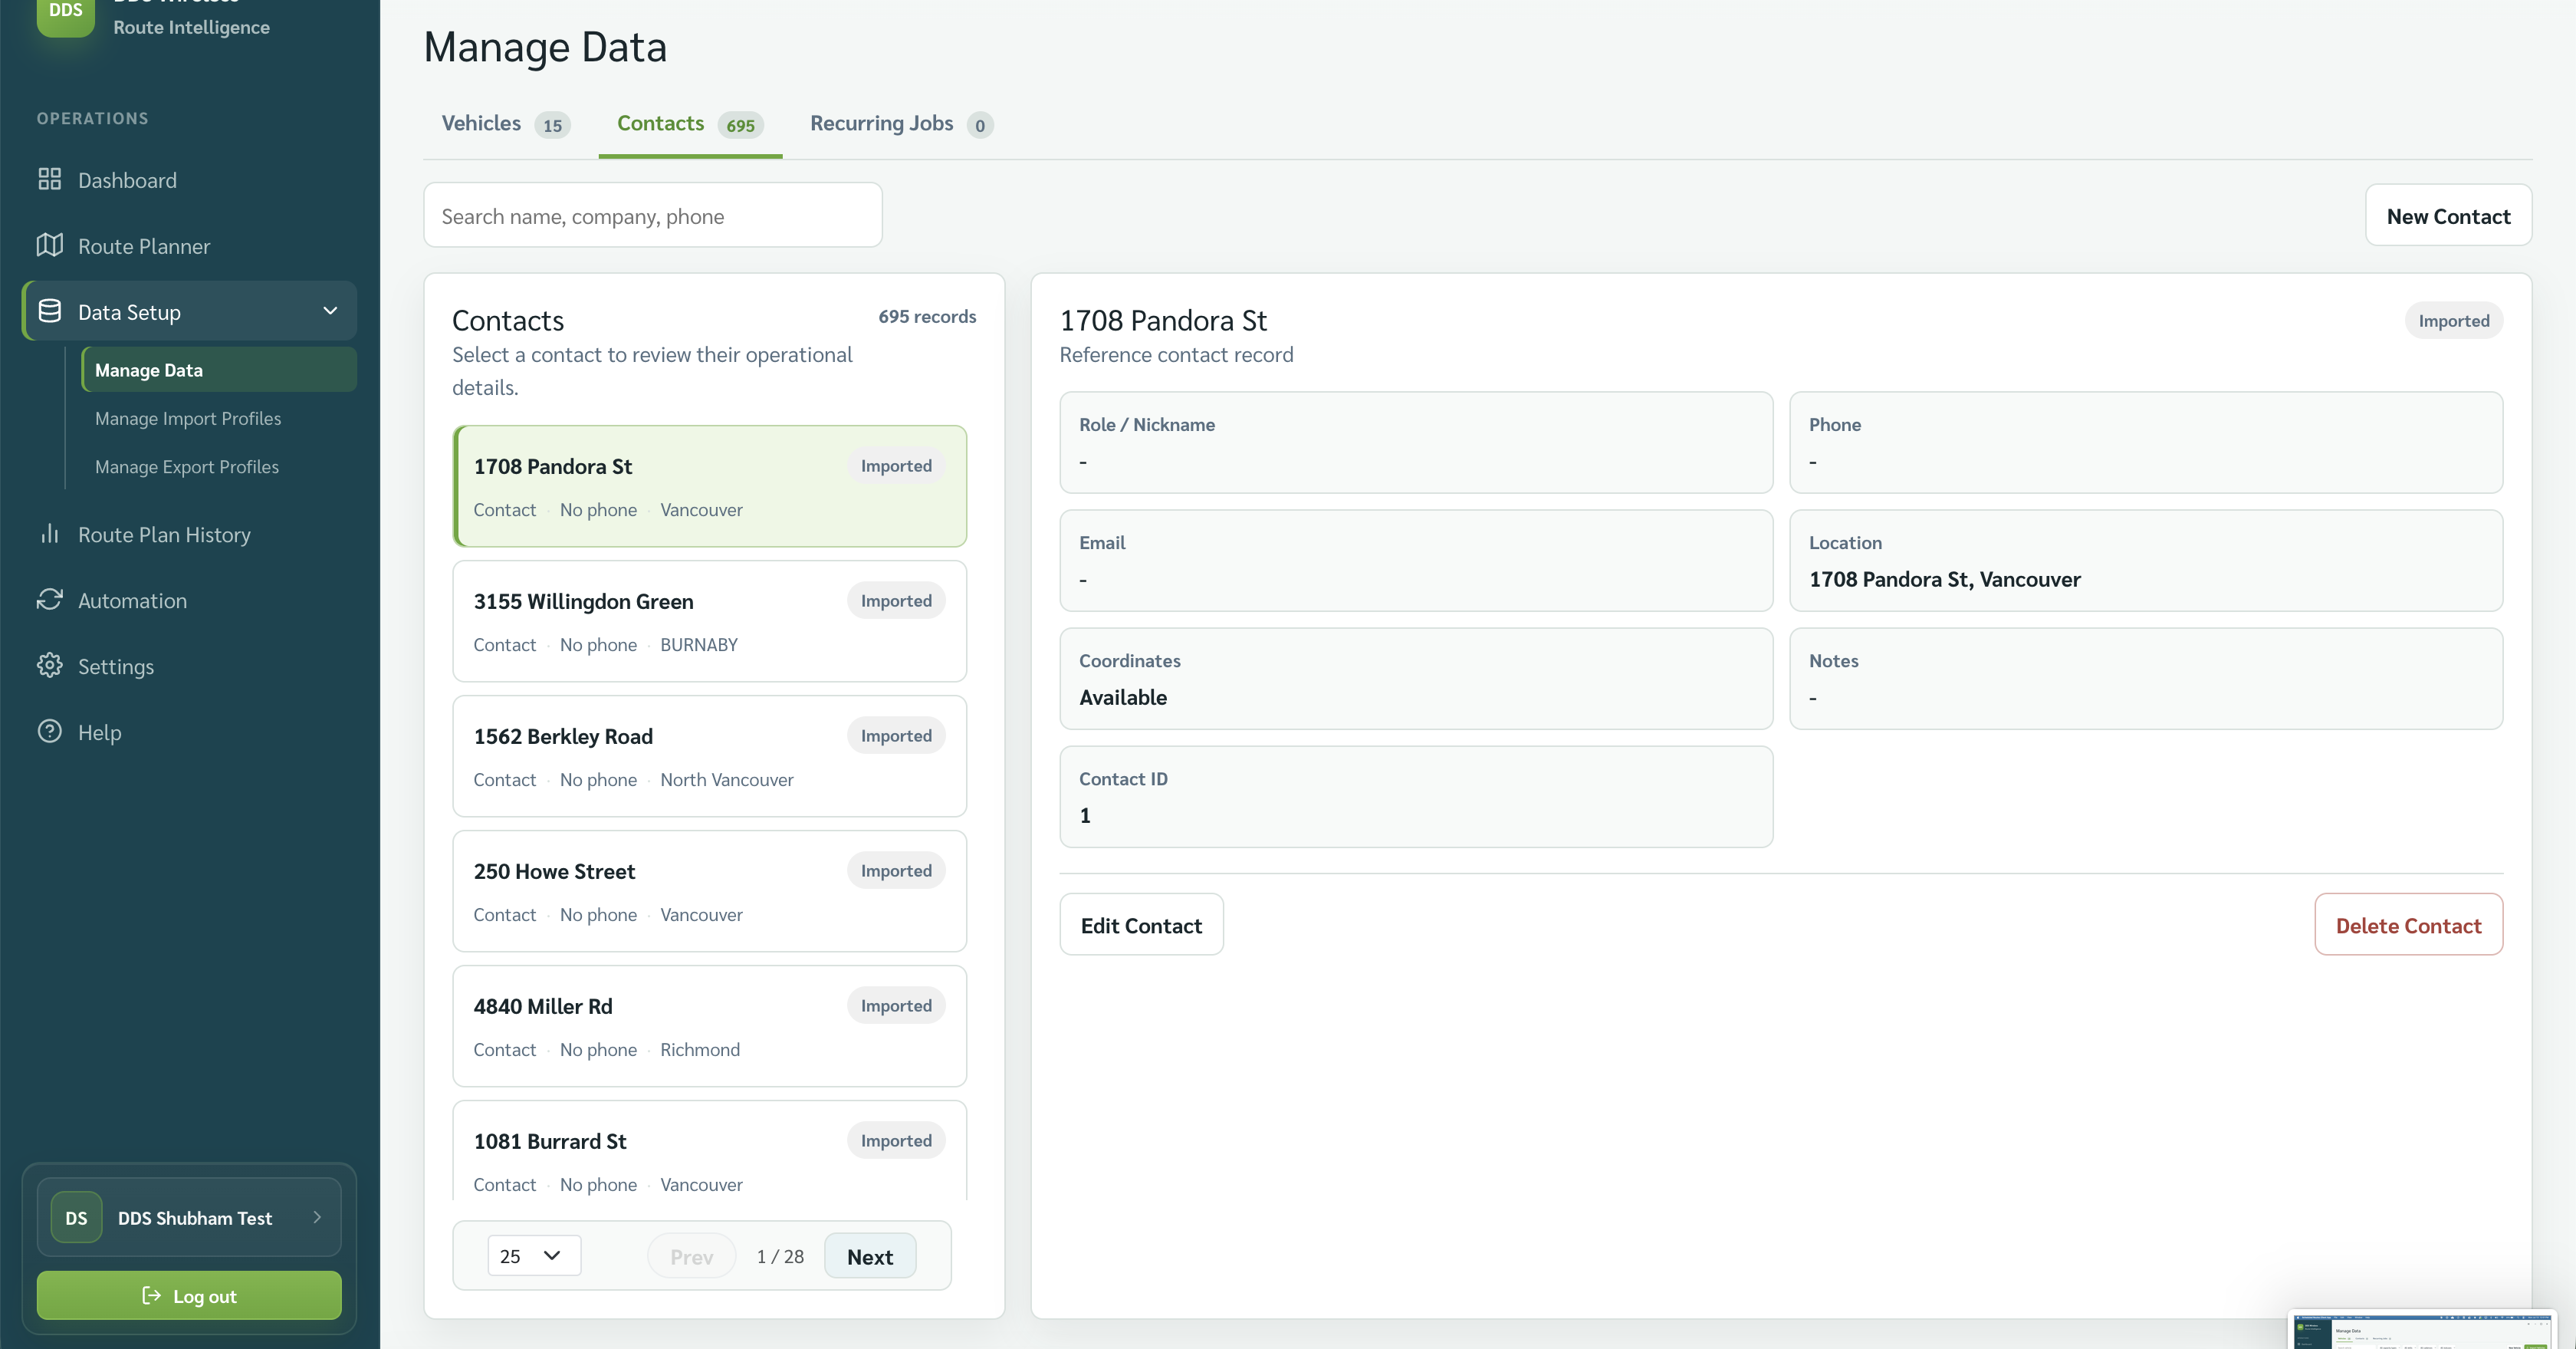Viewport: 2576px width, 1349px height.
Task: Click the Notes field card
Action: coord(2146,678)
